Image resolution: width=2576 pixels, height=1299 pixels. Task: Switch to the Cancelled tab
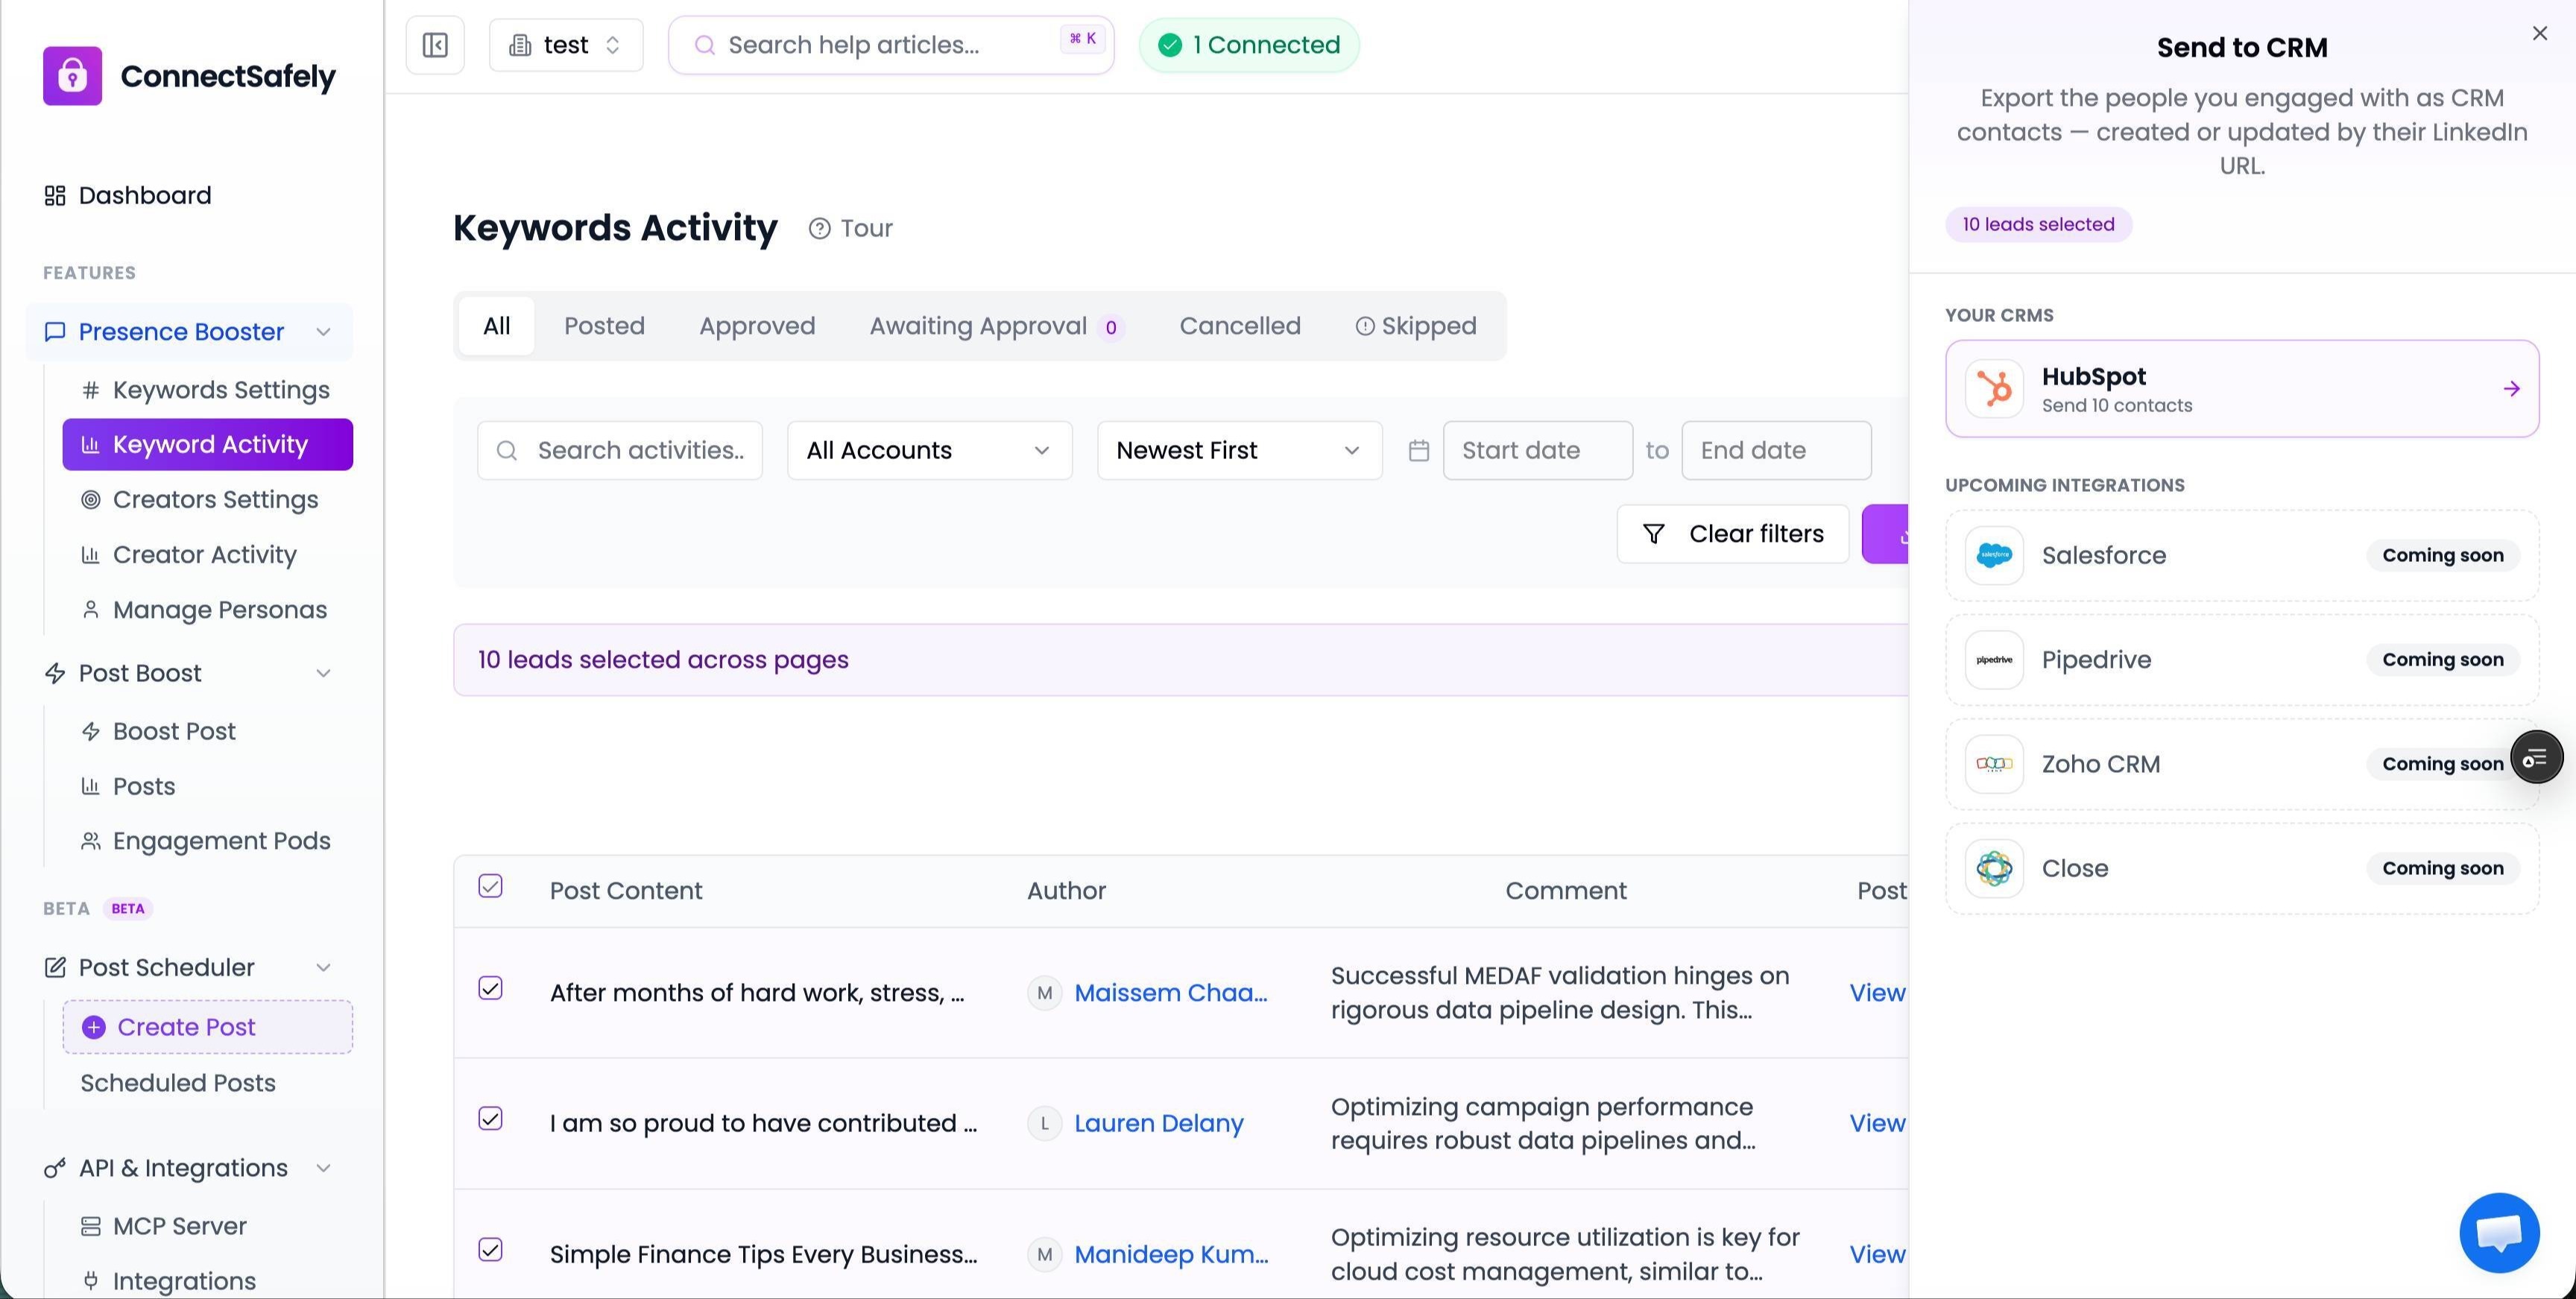pos(1240,326)
